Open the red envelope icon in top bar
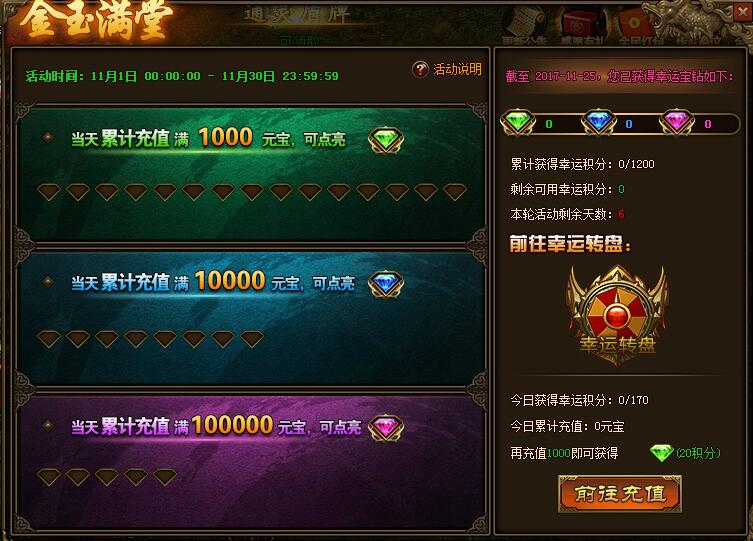This screenshot has width=753, height=541. [635, 25]
